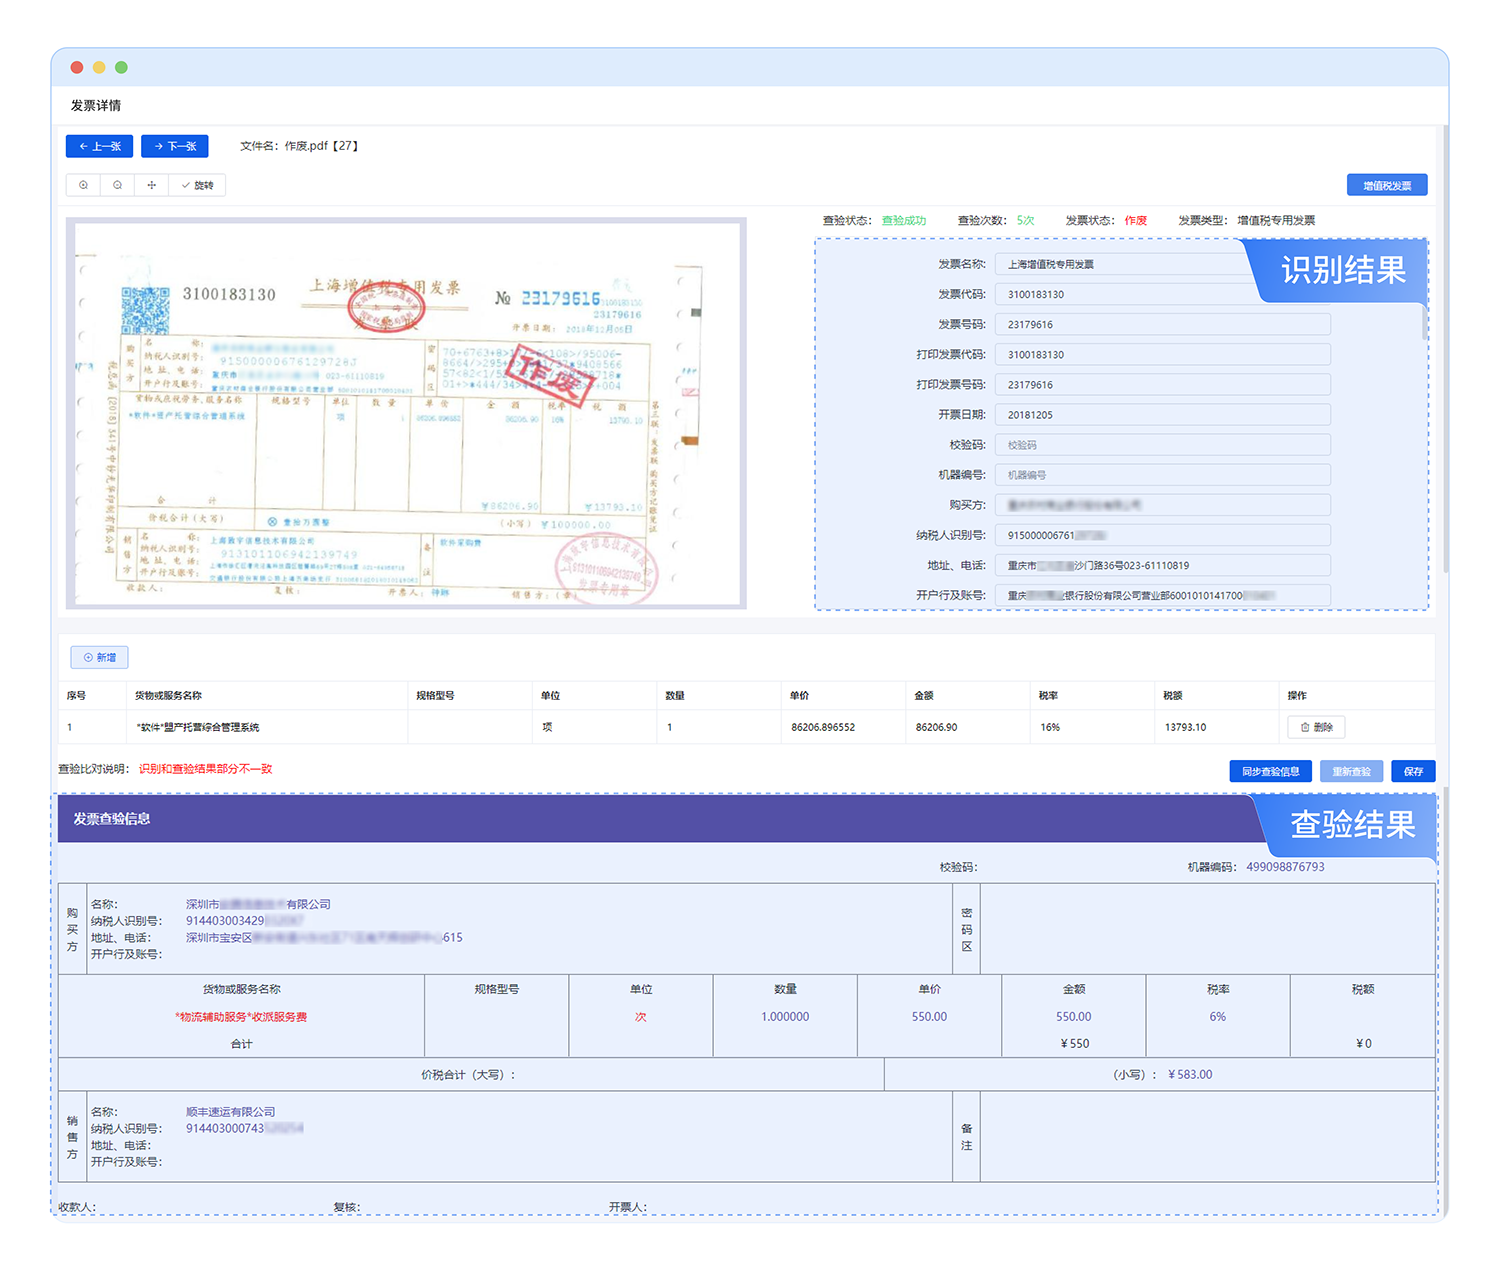Click the 同步查验信息 button
1500x1272 pixels.
tap(1270, 771)
